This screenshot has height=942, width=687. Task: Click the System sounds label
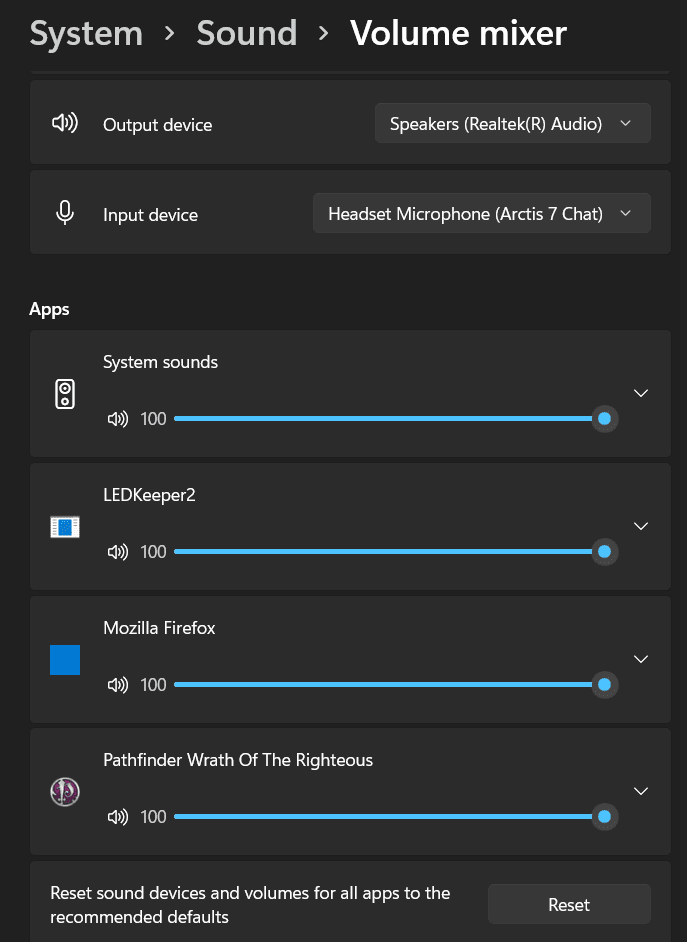coord(160,362)
